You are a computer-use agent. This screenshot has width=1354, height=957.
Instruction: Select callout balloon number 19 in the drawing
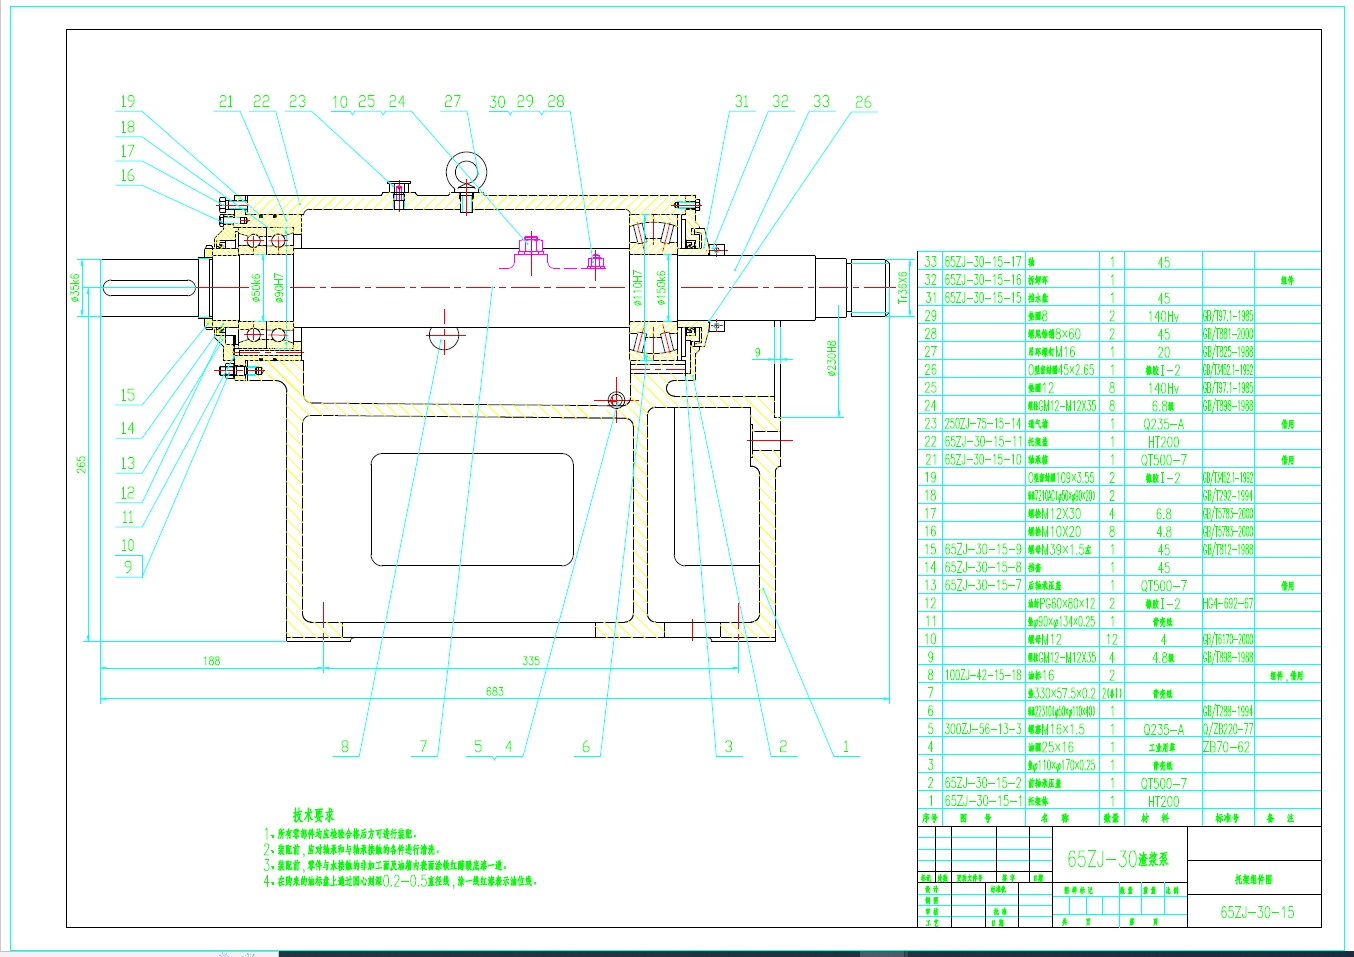127,101
